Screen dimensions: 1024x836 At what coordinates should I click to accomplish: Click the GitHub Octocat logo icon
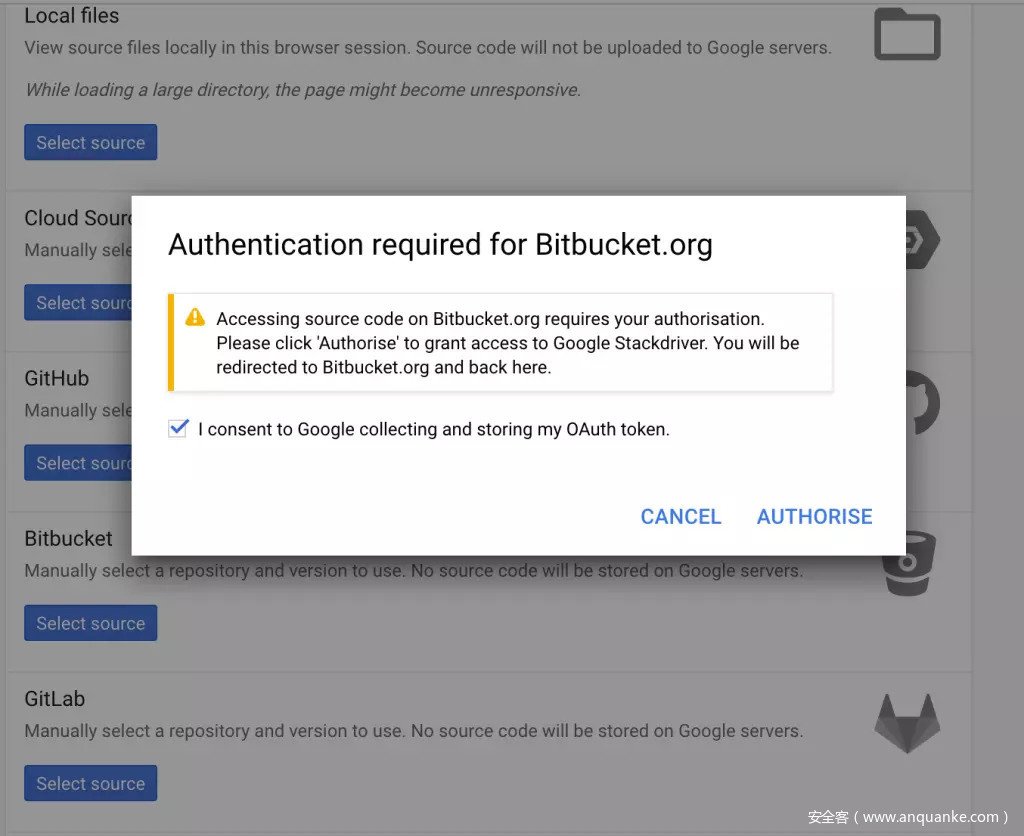[922, 402]
